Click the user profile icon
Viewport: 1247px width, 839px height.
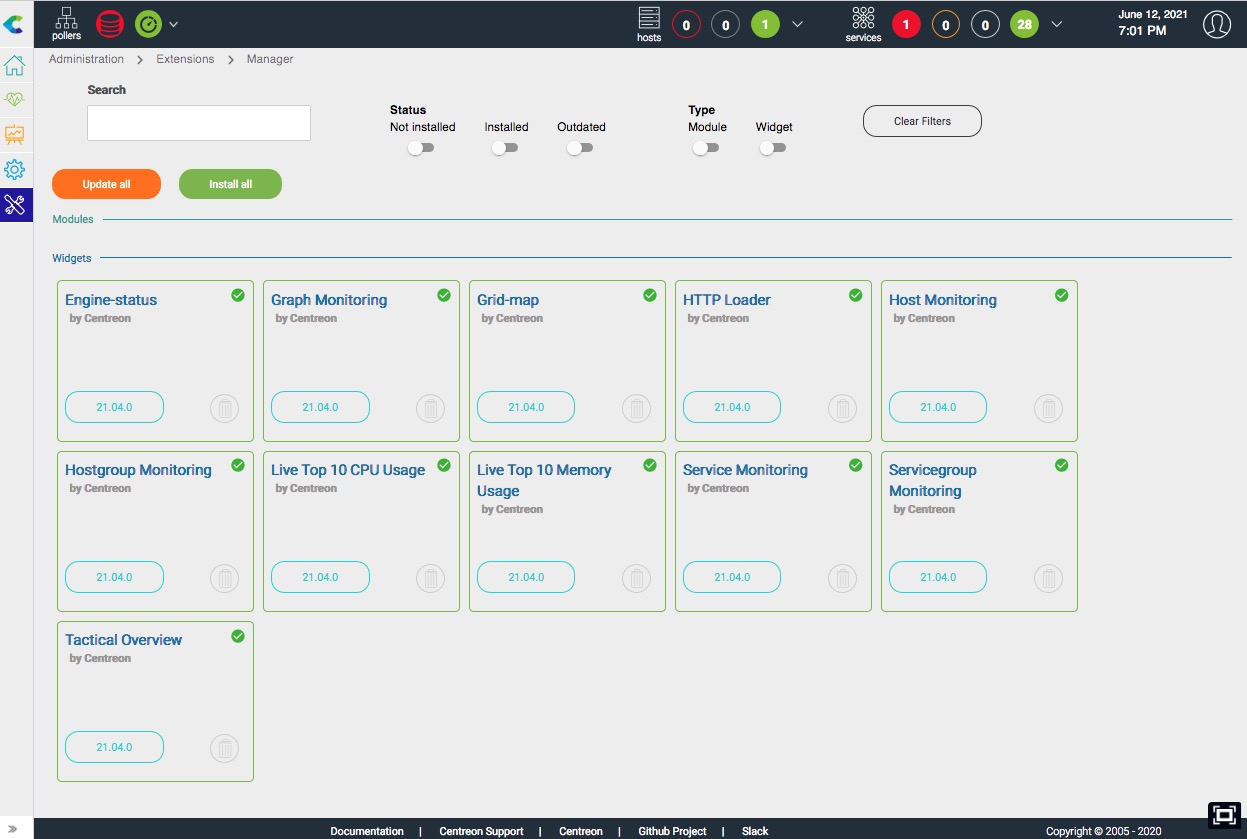tap(1216, 24)
